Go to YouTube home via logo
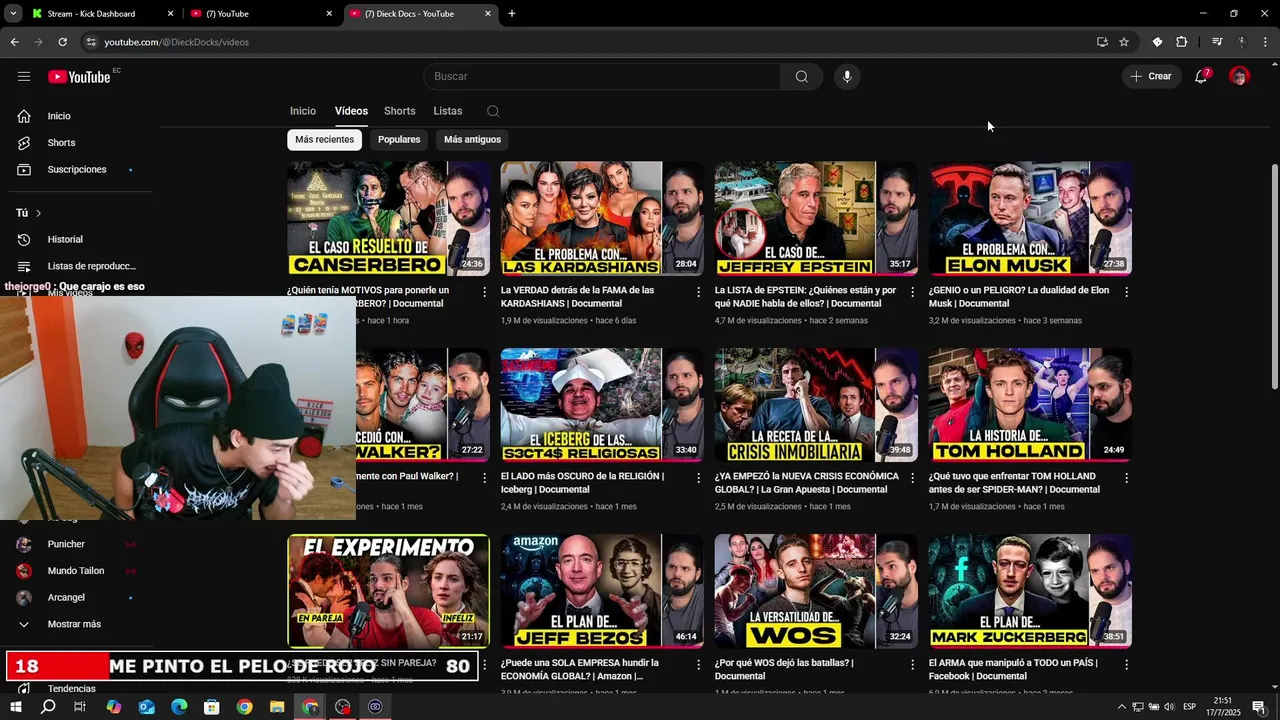The width and height of the screenshot is (1280, 720). coord(79,77)
